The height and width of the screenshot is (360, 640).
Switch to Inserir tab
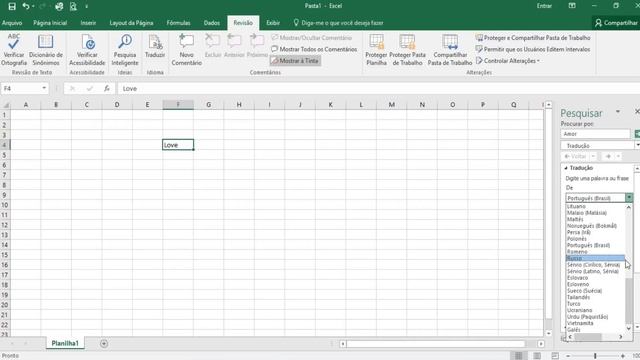[x=88, y=23]
